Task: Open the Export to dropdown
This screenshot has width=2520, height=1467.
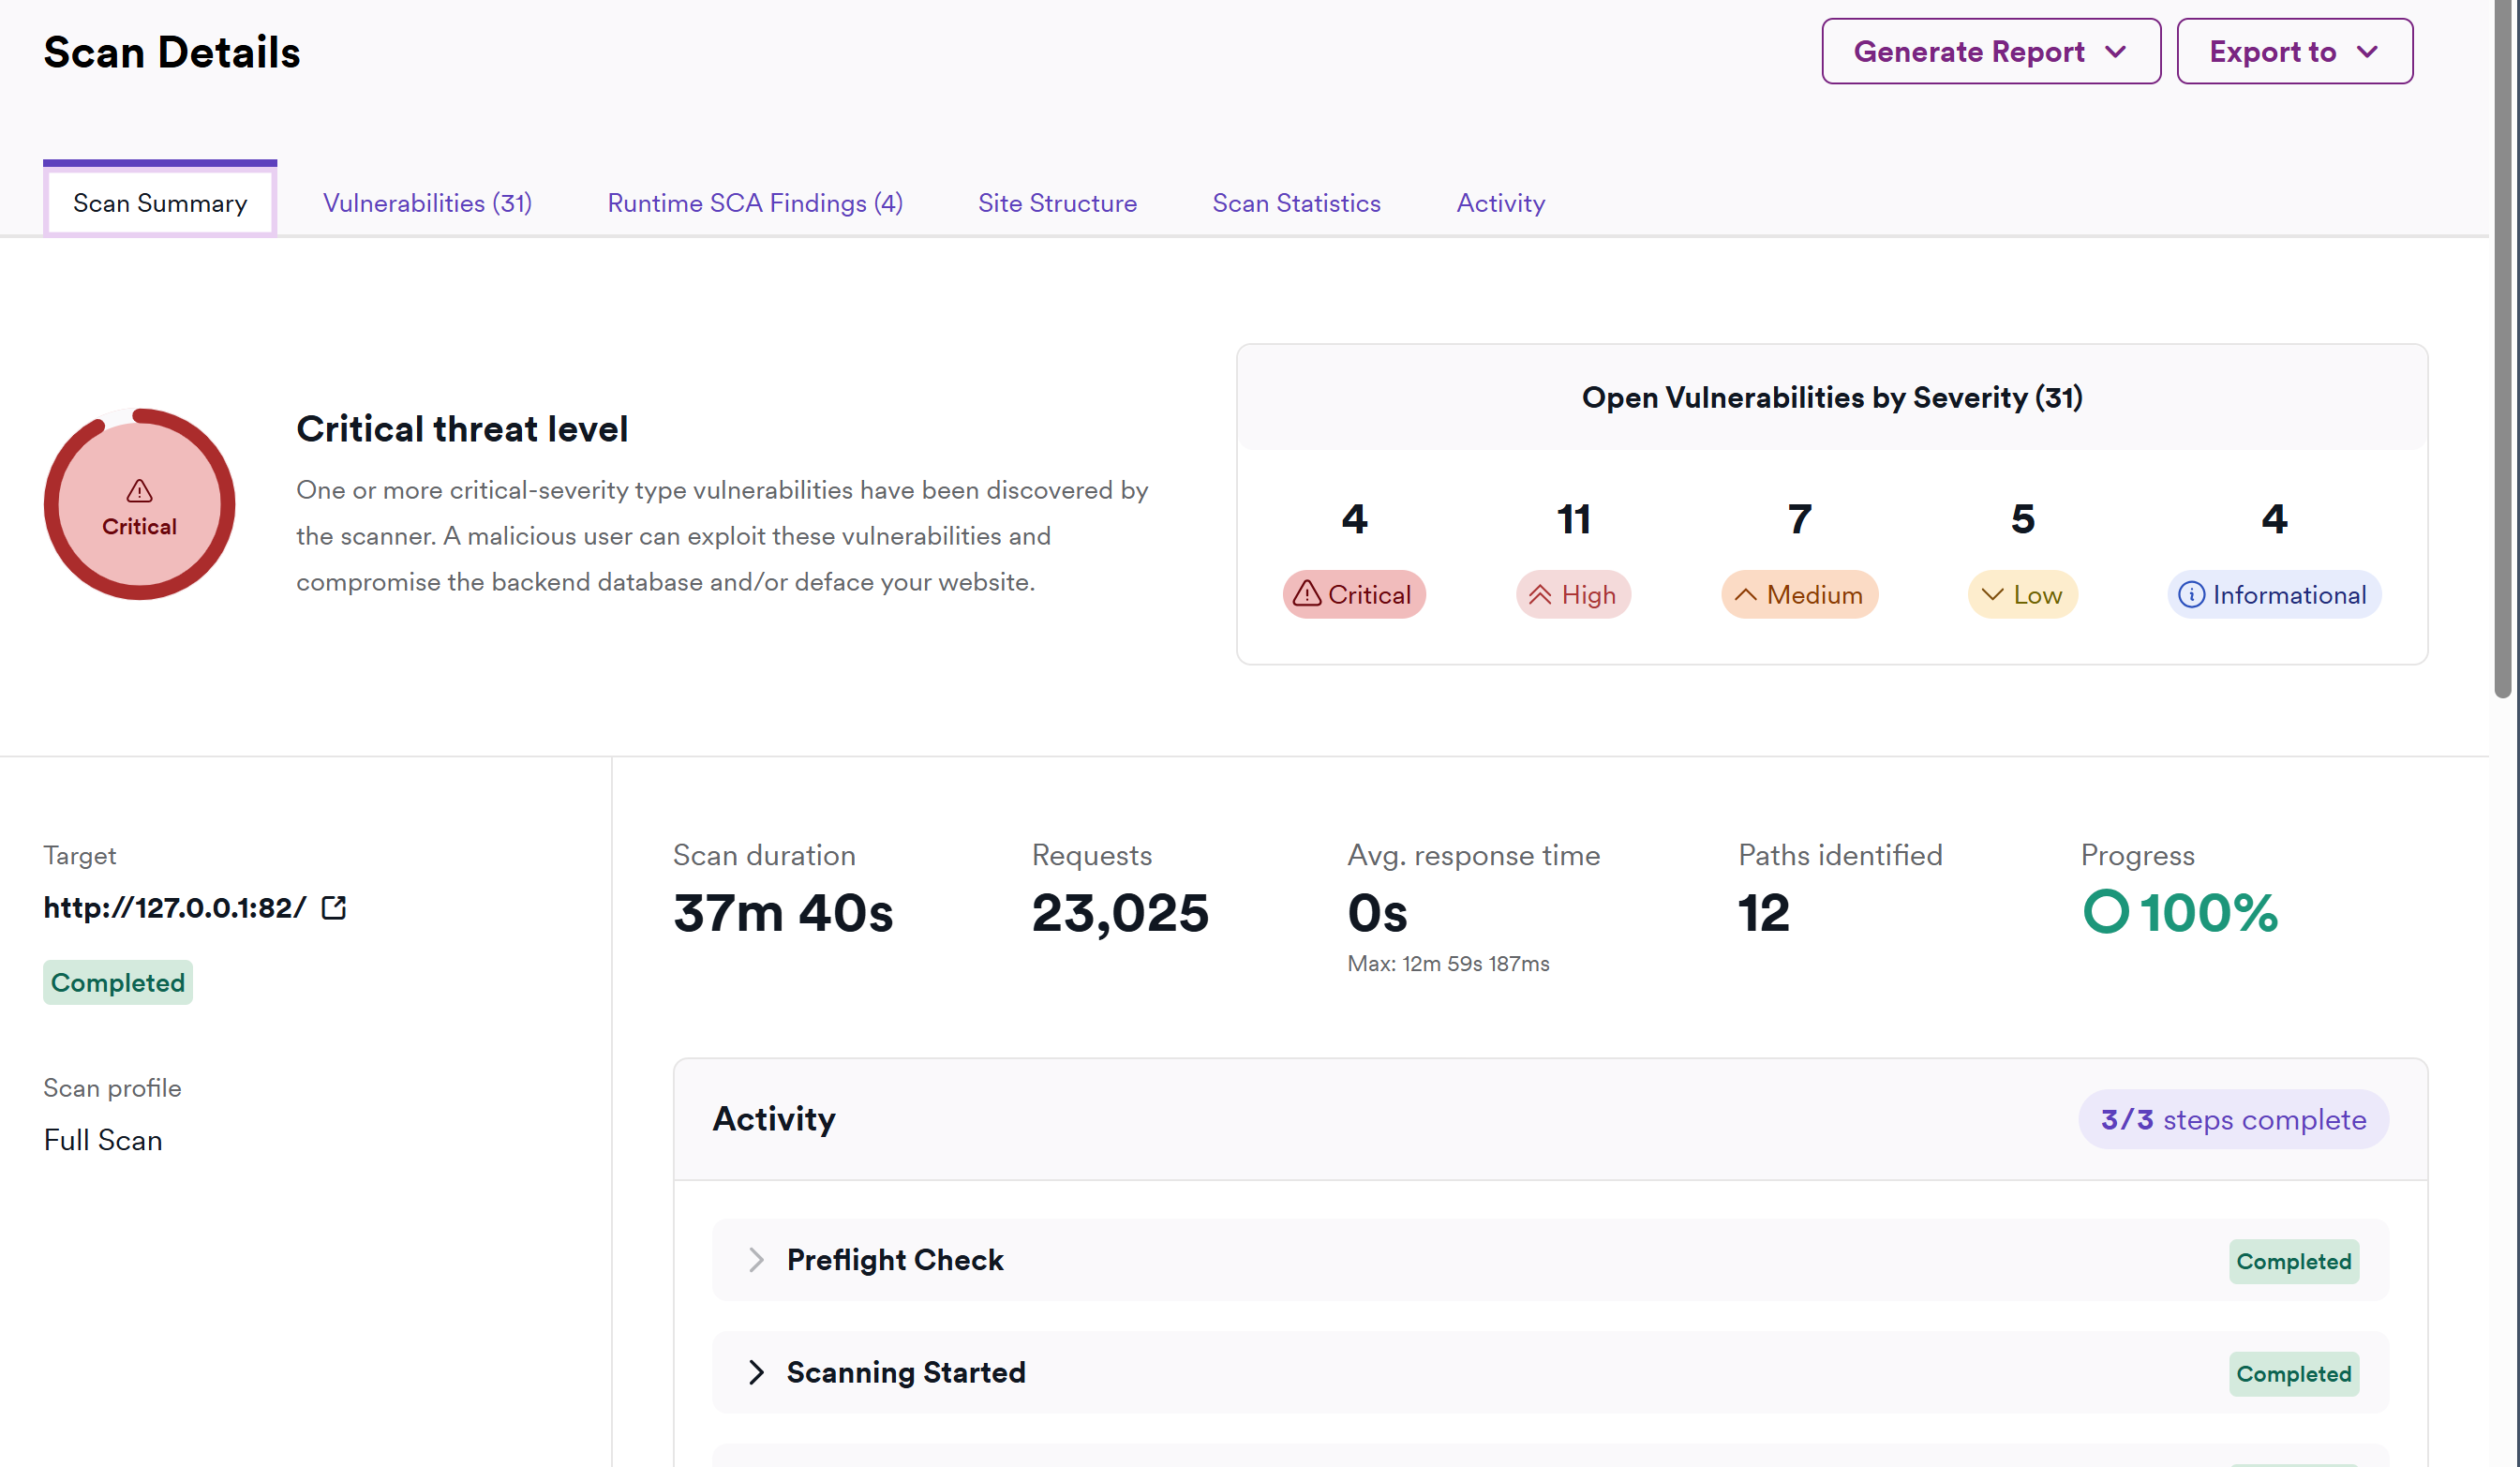Action: (x=2294, y=52)
